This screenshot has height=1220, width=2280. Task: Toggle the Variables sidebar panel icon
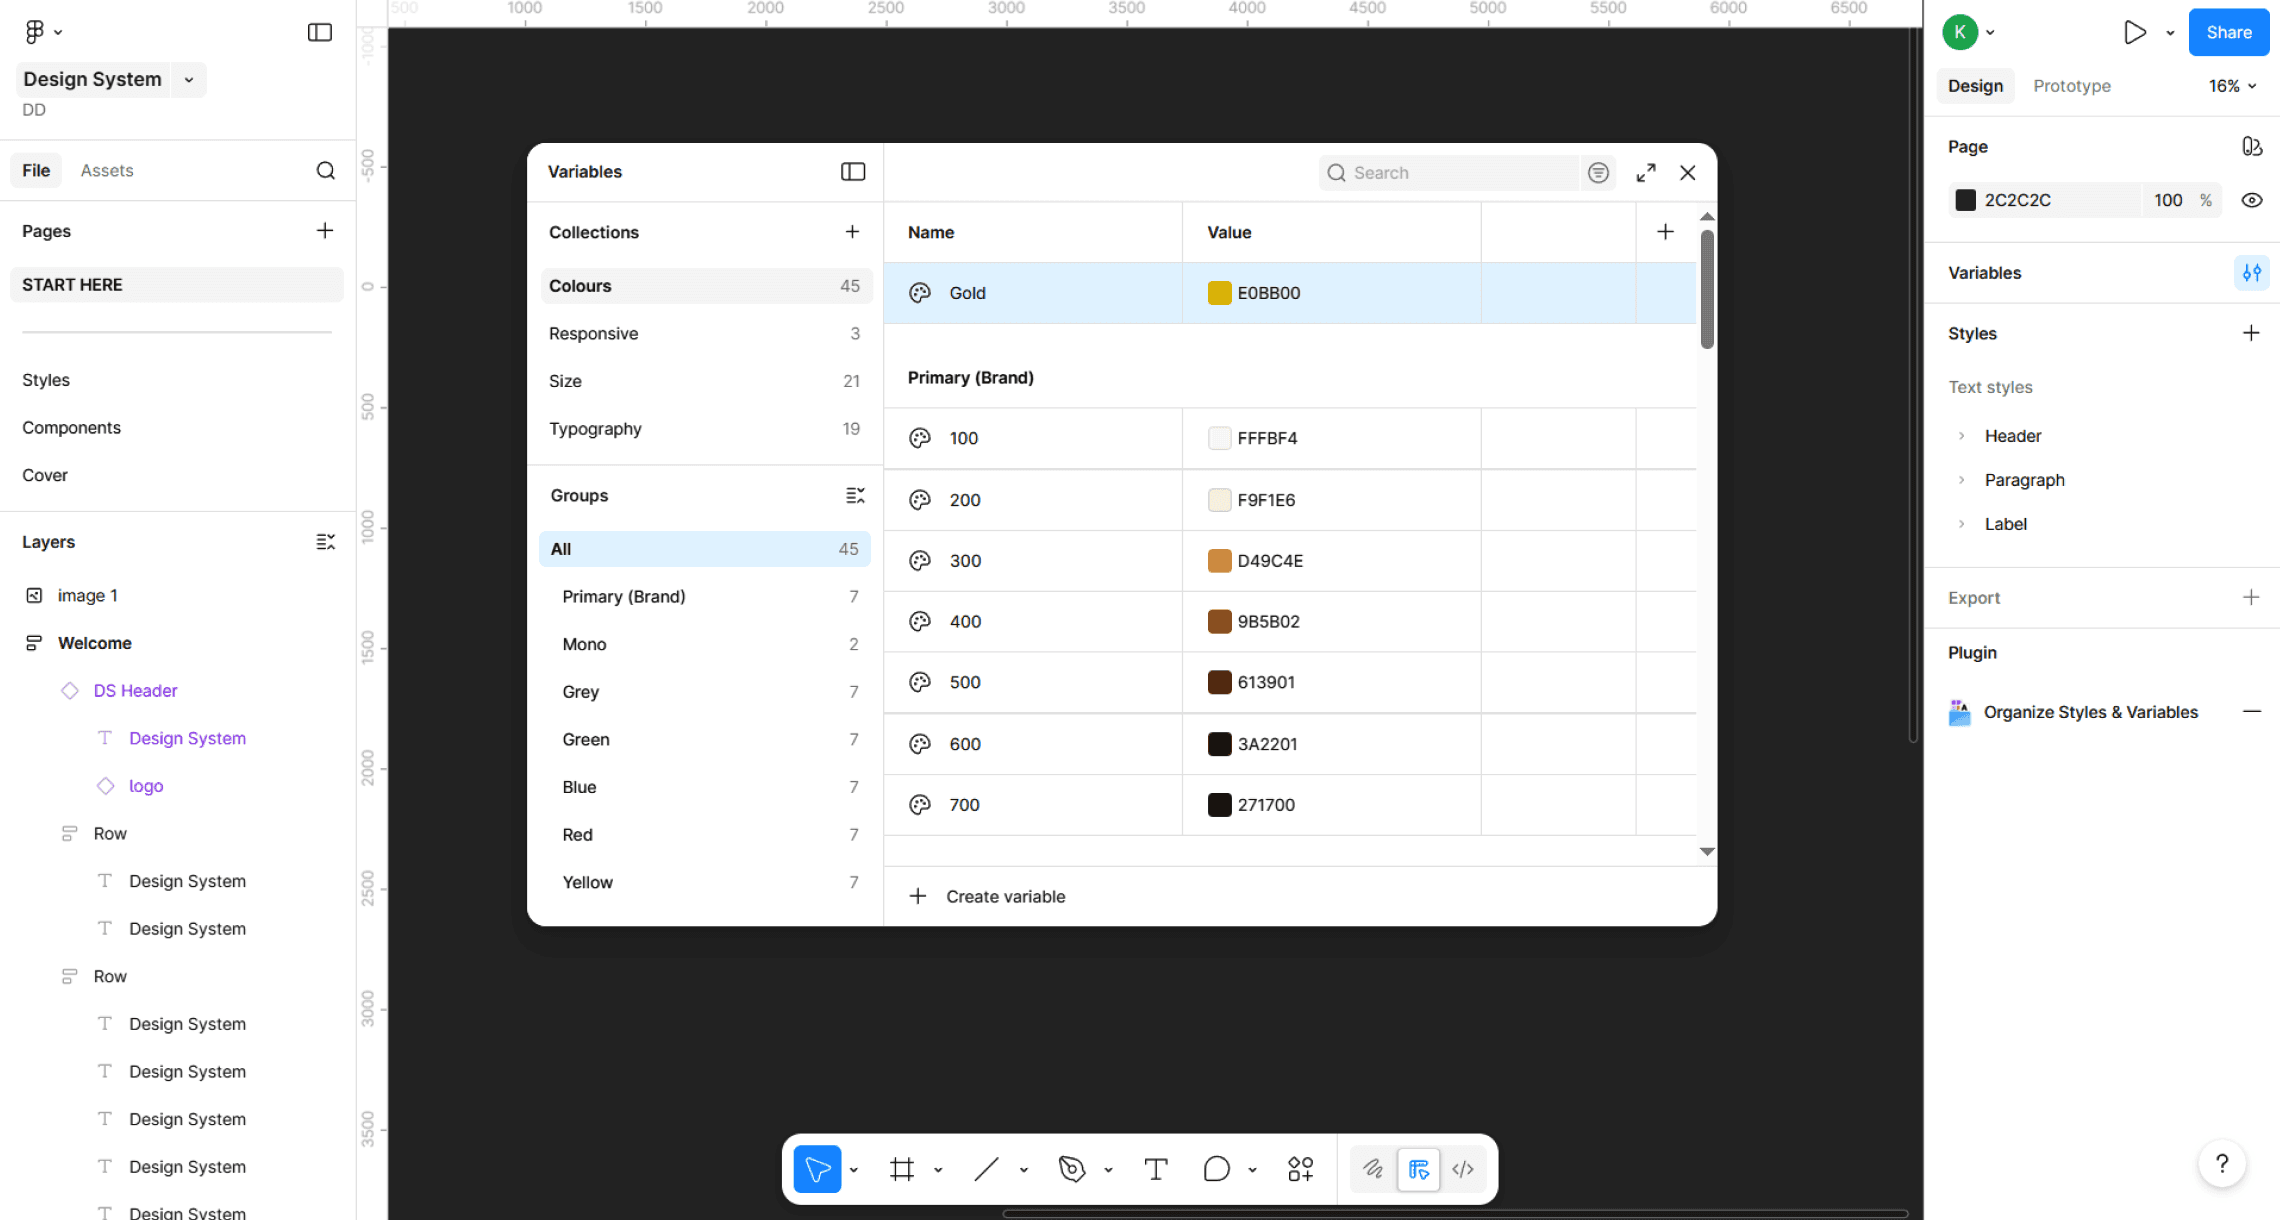click(852, 172)
